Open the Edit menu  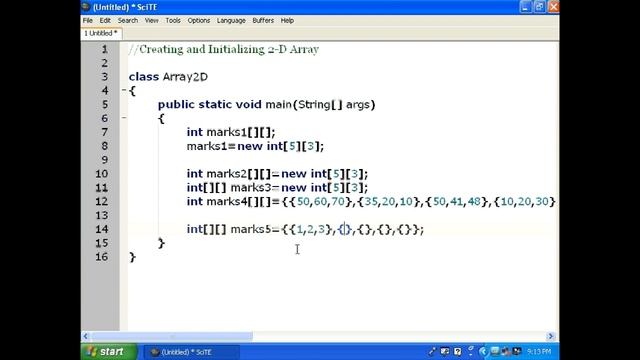105,20
